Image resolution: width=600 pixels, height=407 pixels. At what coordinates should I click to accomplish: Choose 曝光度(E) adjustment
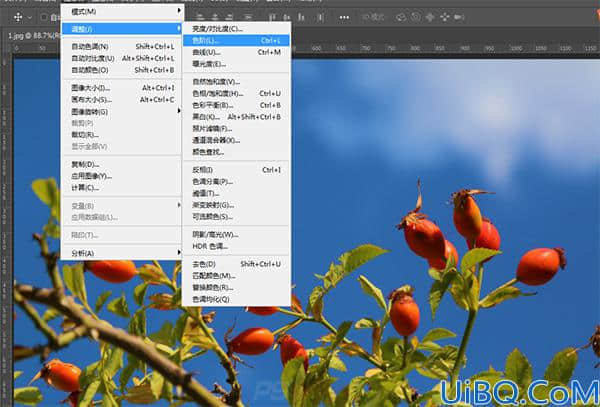click(236, 64)
